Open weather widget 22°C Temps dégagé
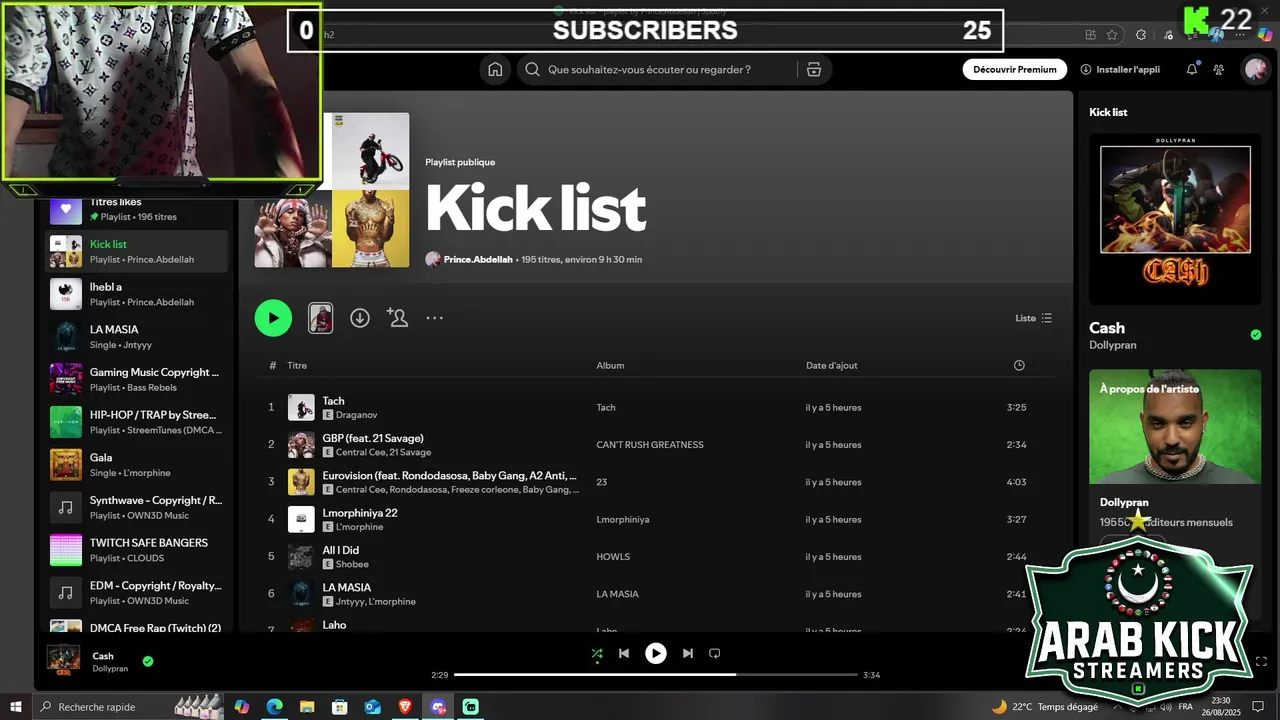1280x720 pixels. tap(1043, 707)
